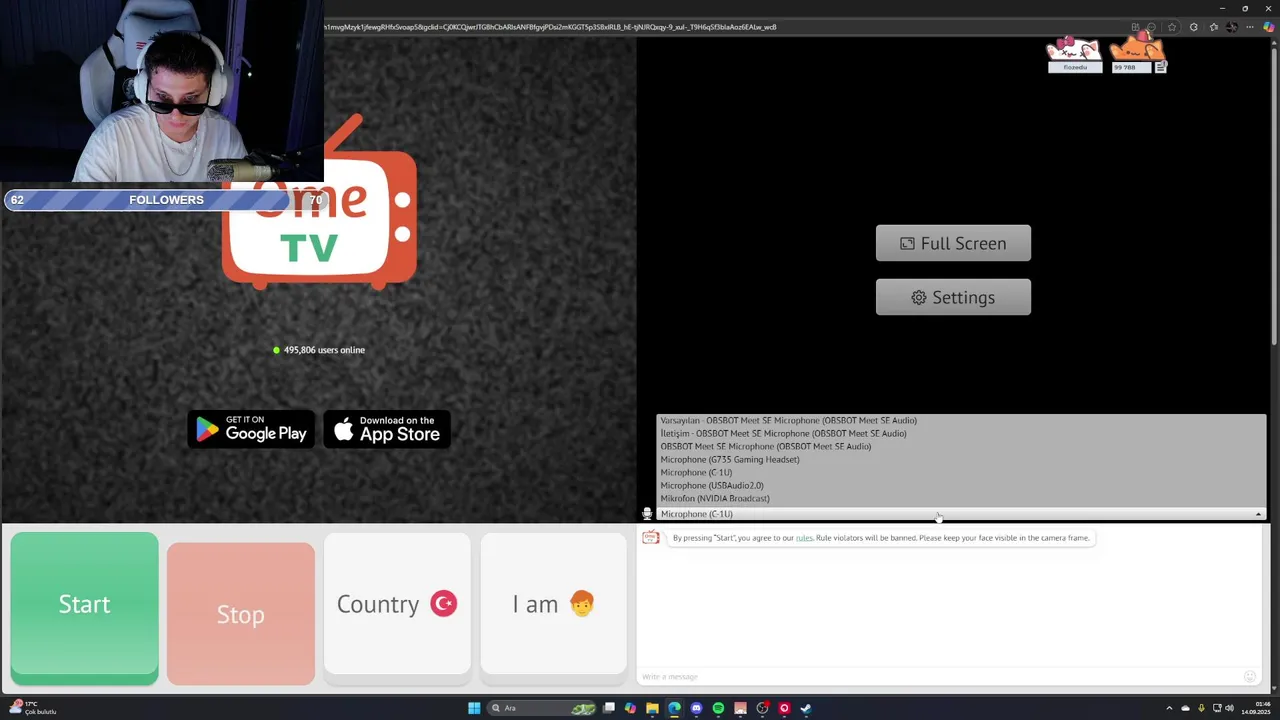The height and width of the screenshot is (720, 1280).
Task: Open Steam from the taskbar
Action: [806, 708]
